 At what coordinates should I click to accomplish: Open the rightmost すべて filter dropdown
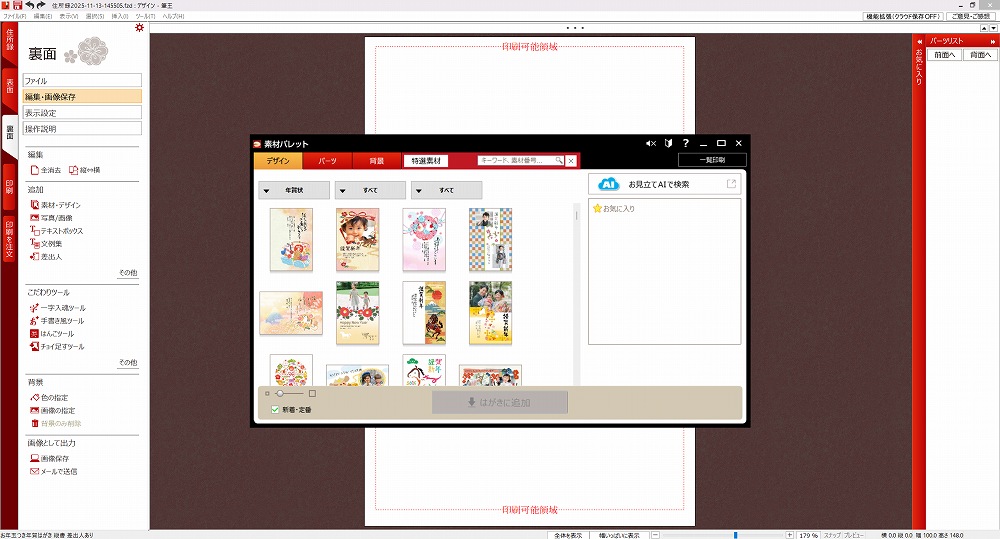click(x=446, y=190)
